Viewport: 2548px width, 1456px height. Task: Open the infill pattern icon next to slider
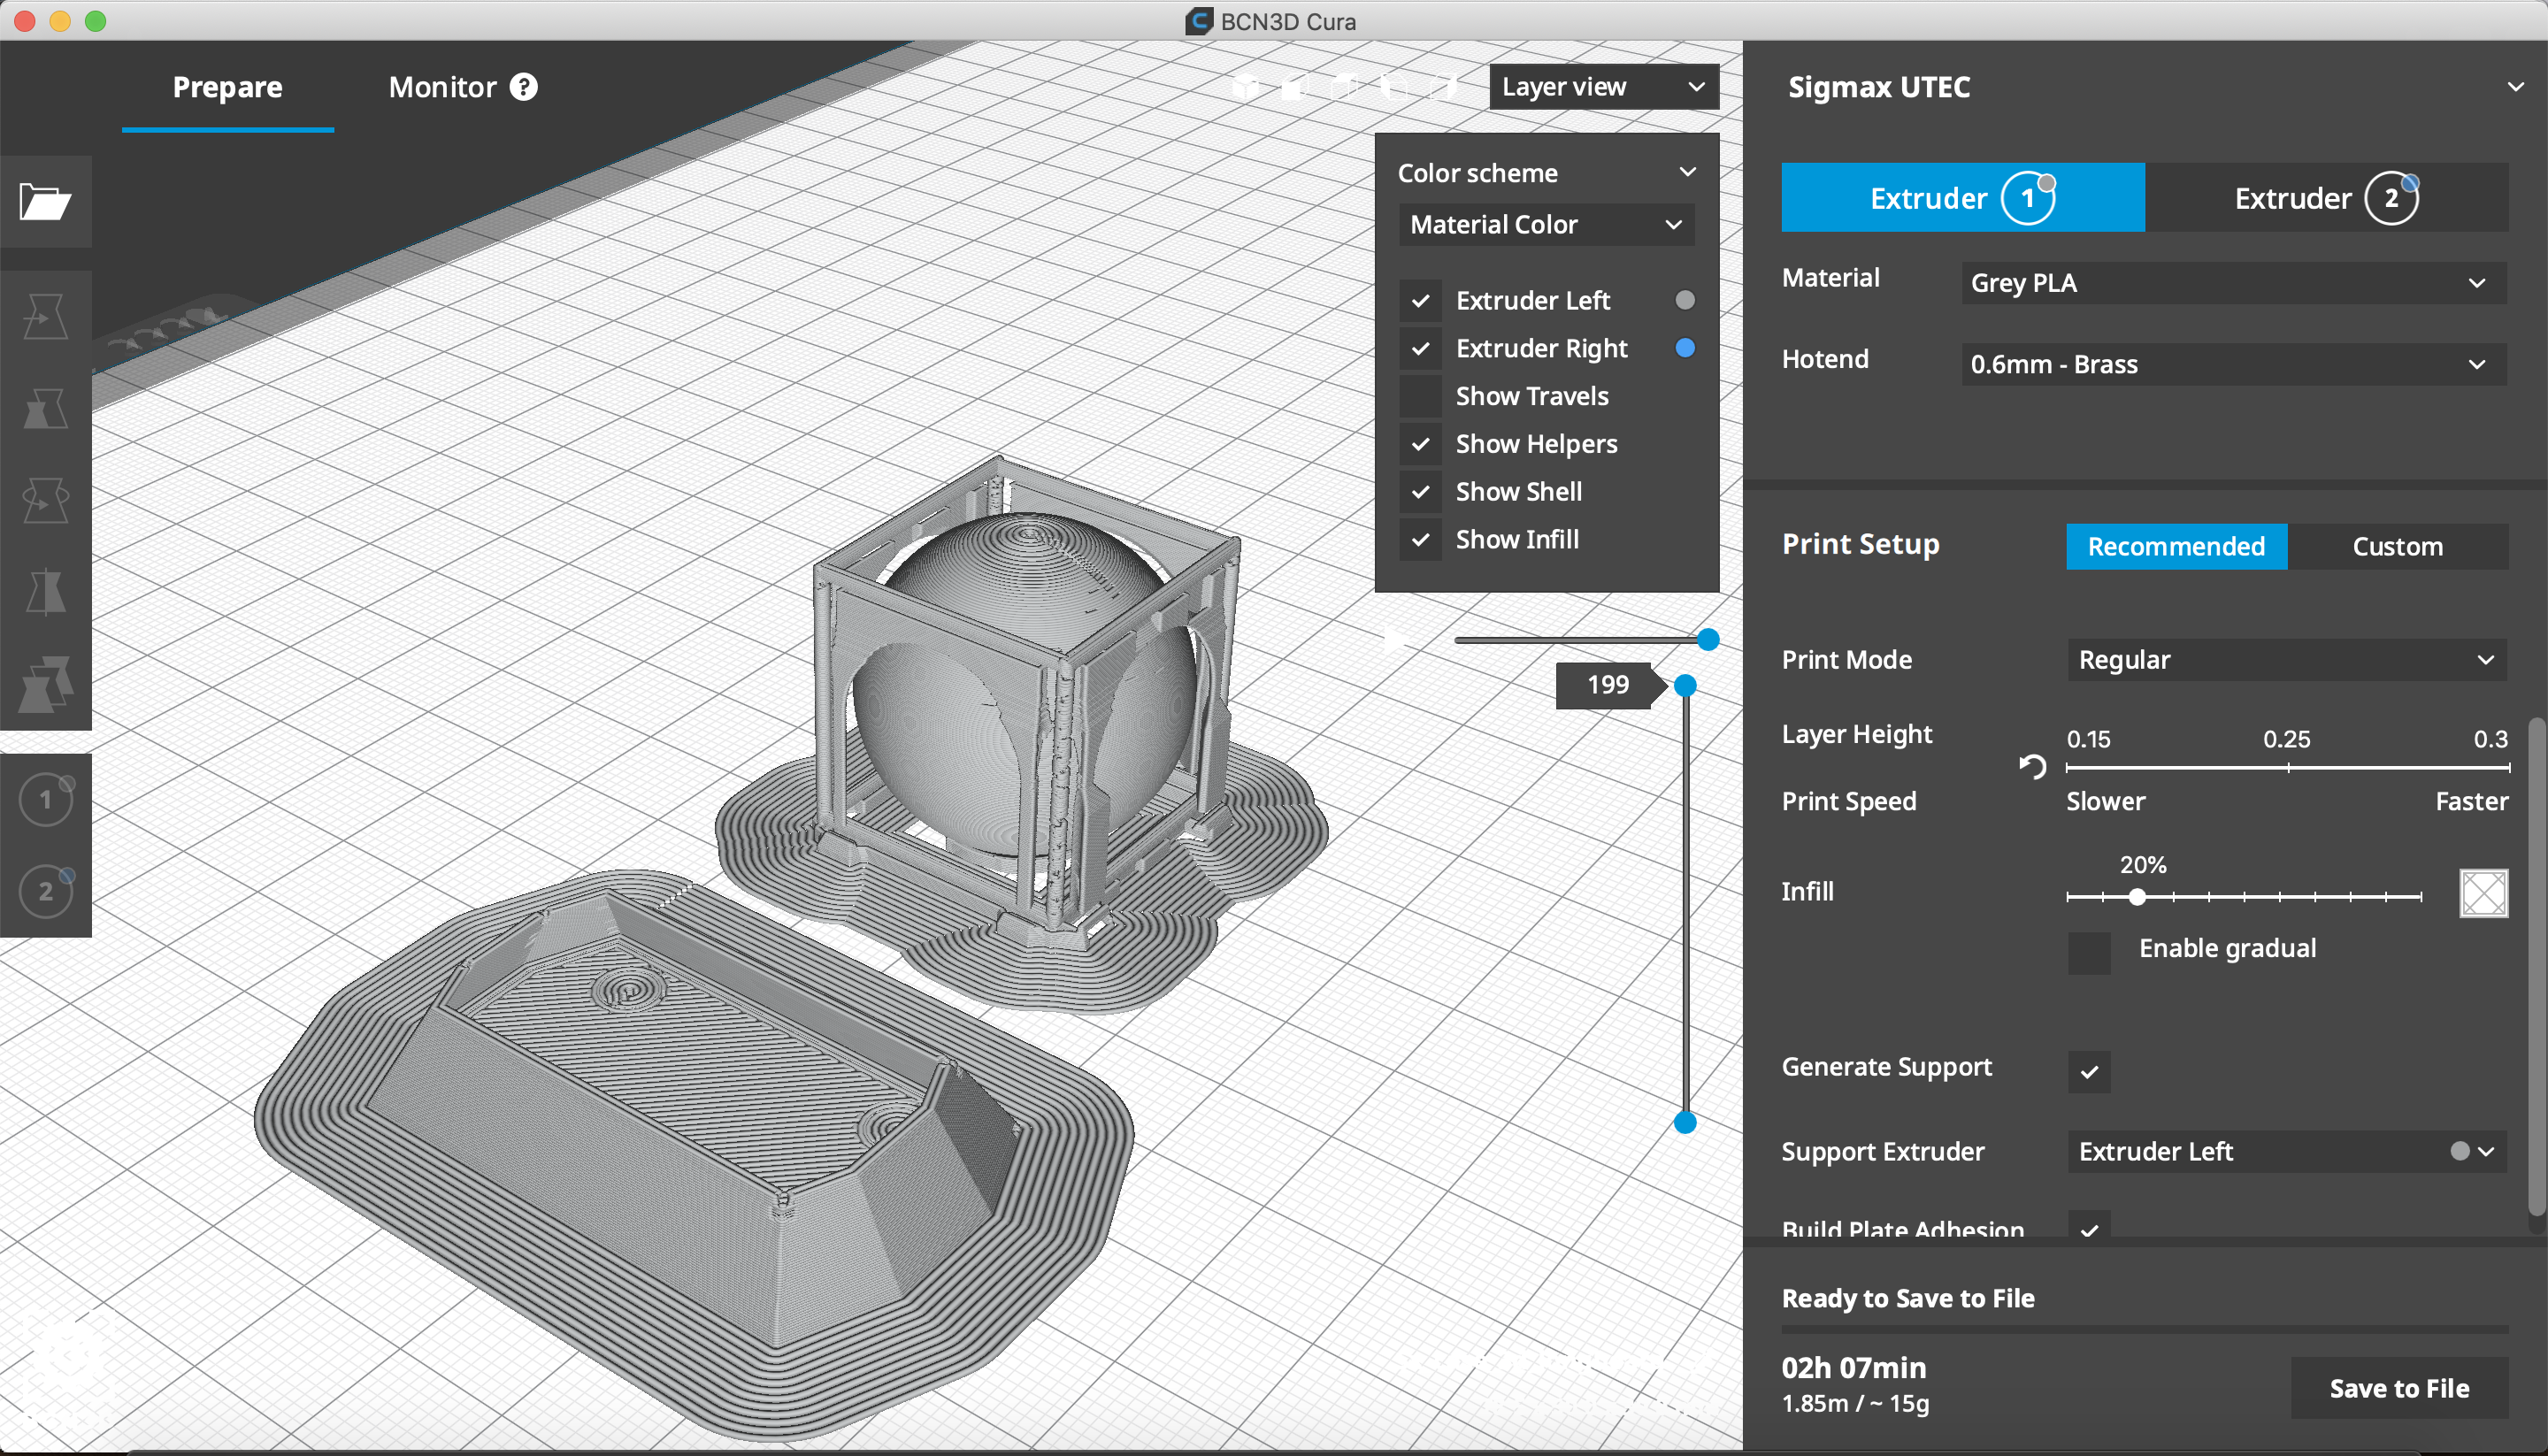pyautogui.click(x=2483, y=893)
